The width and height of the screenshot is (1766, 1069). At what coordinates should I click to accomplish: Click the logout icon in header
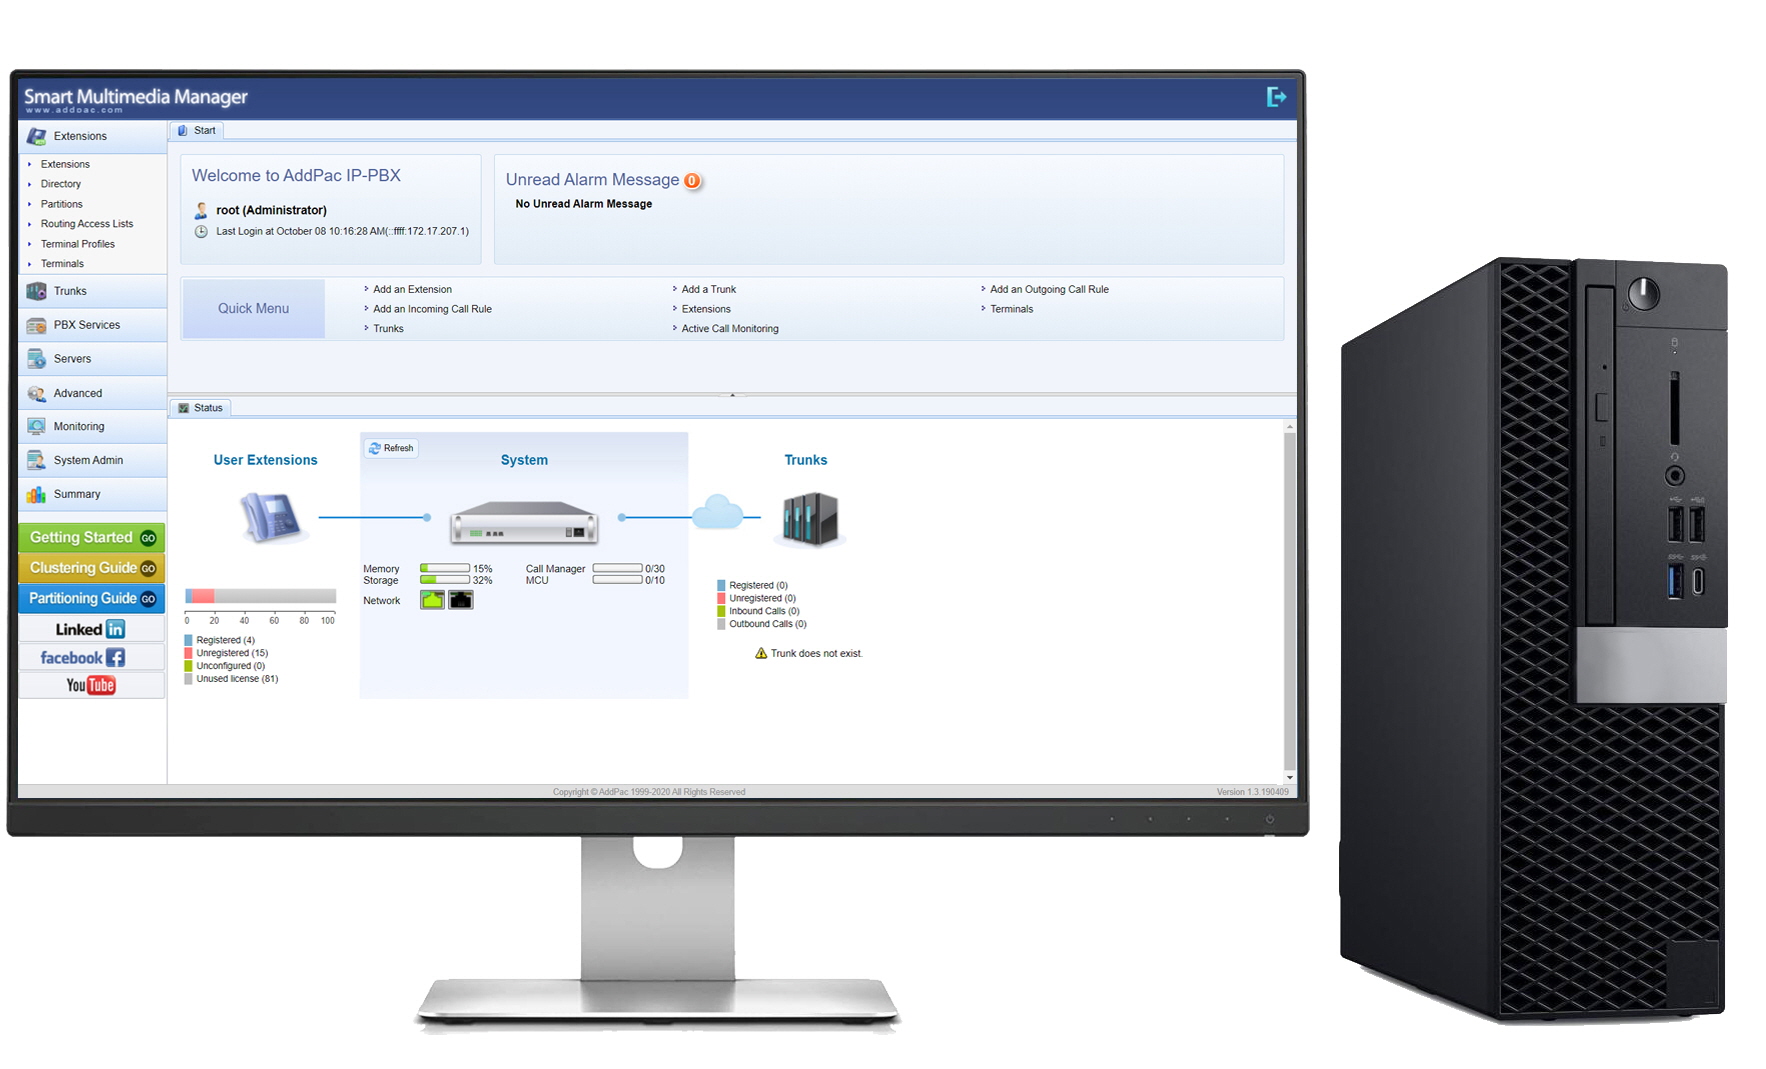[1275, 97]
